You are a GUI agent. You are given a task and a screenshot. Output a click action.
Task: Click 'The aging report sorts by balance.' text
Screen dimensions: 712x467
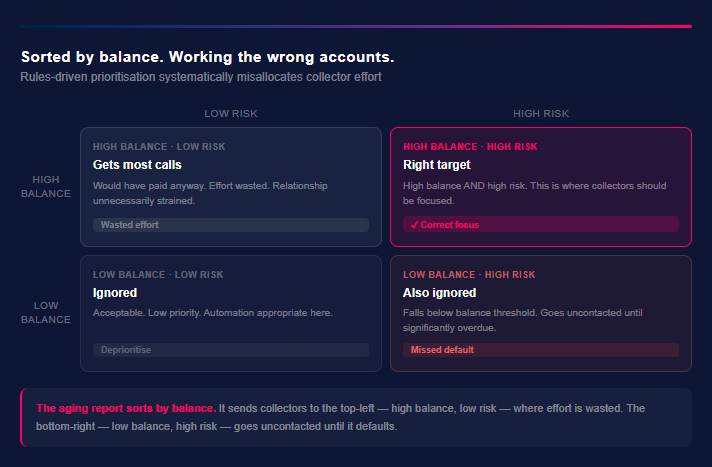click(126, 408)
